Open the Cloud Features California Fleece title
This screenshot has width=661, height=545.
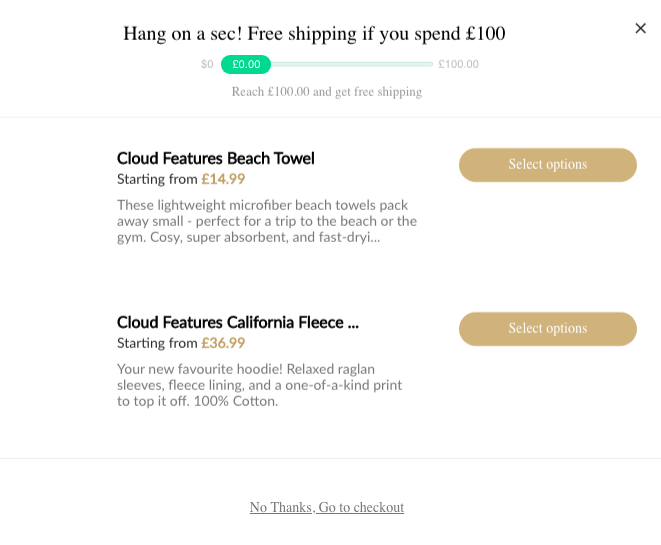[x=237, y=322]
